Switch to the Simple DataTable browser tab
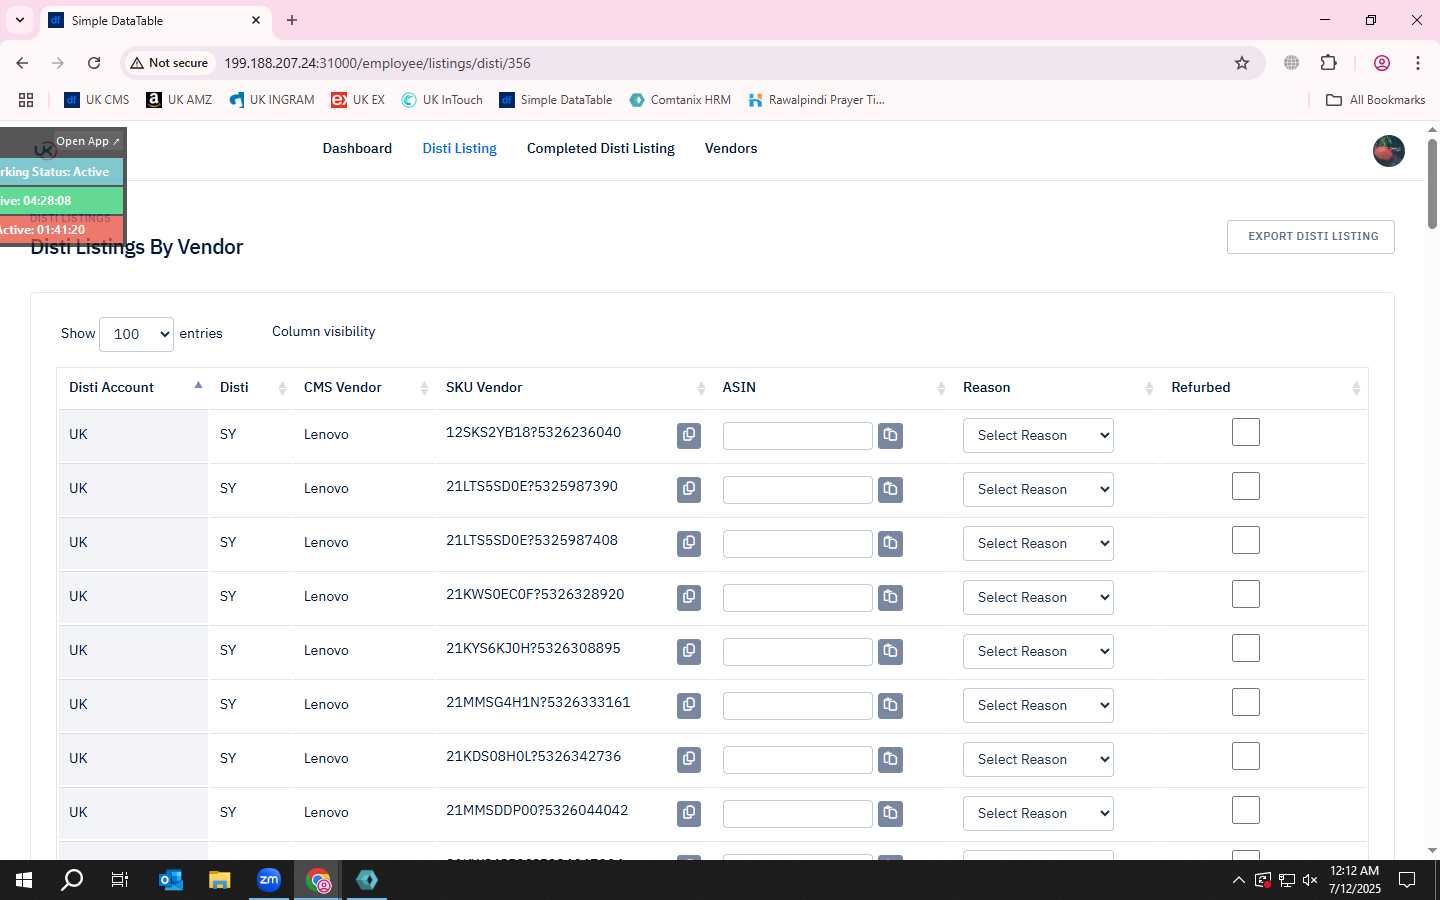1440x900 pixels. [155, 20]
